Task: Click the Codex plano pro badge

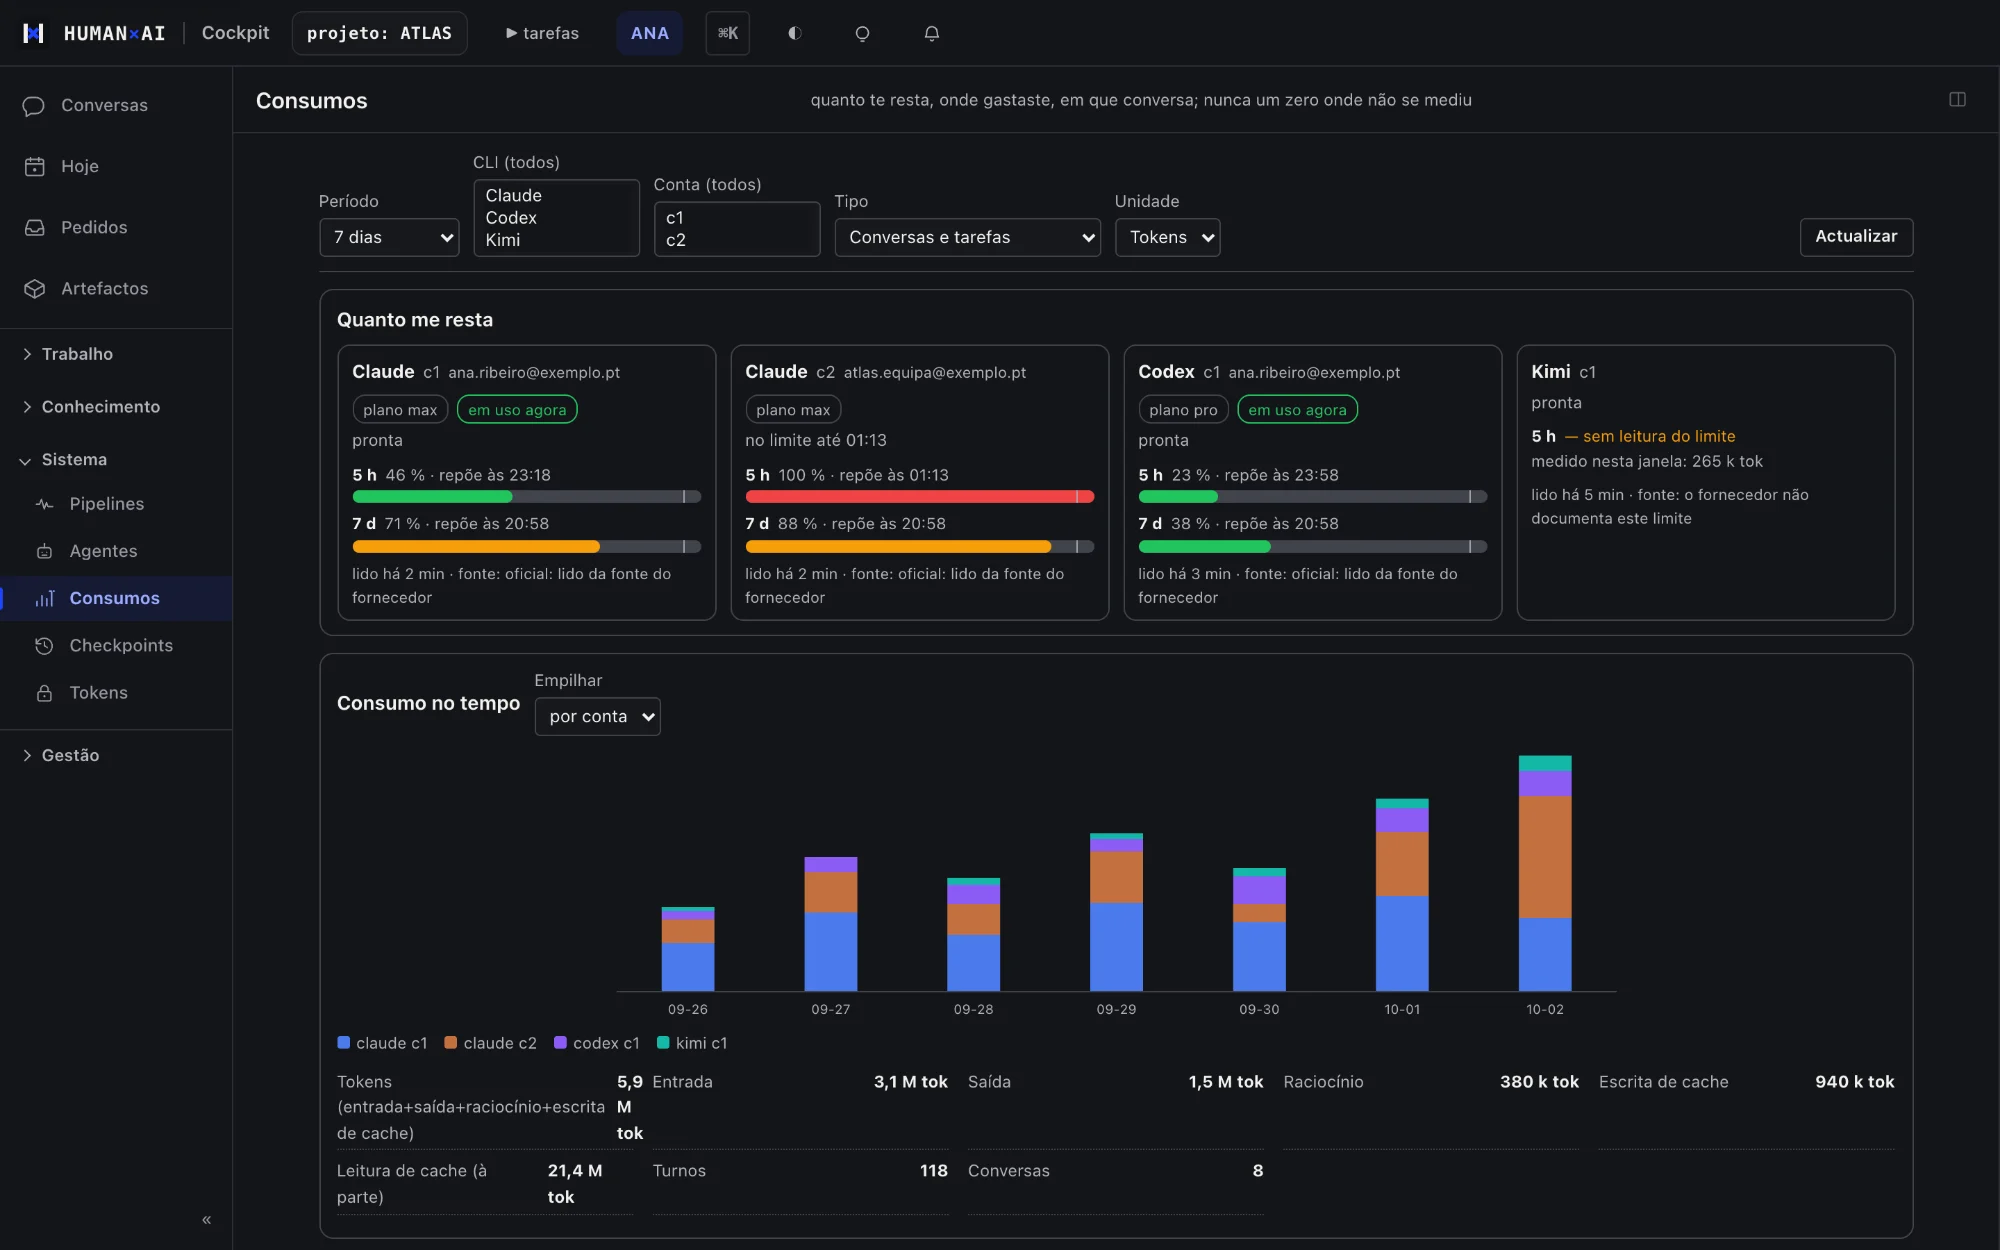Action: (x=1183, y=410)
